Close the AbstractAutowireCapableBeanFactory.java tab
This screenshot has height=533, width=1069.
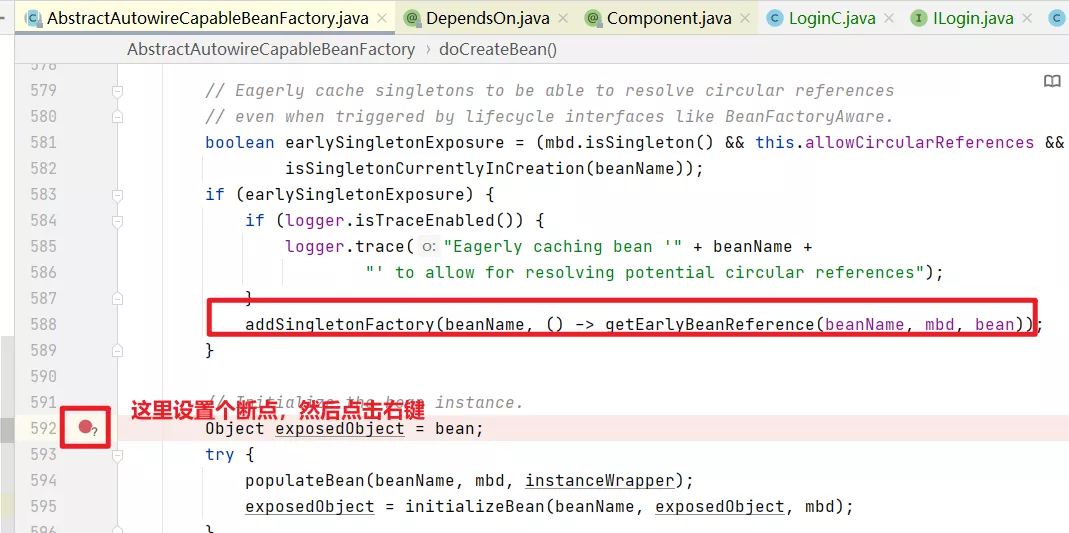tap(382, 18)
